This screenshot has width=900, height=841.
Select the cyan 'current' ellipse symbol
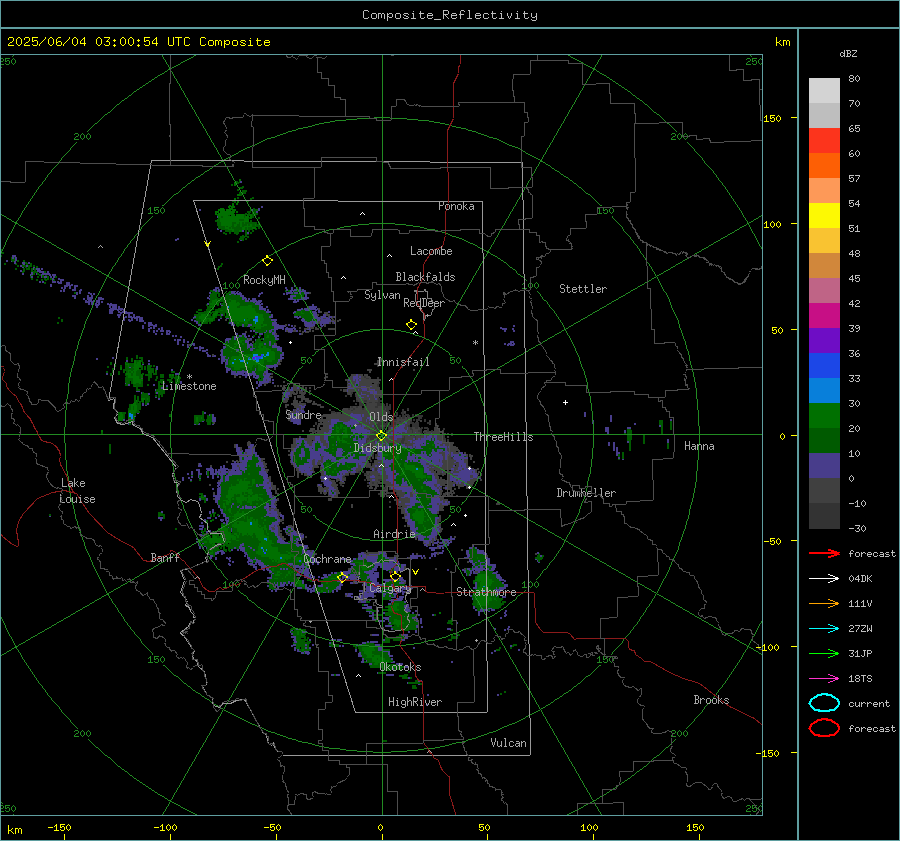[x=824, y=703]
